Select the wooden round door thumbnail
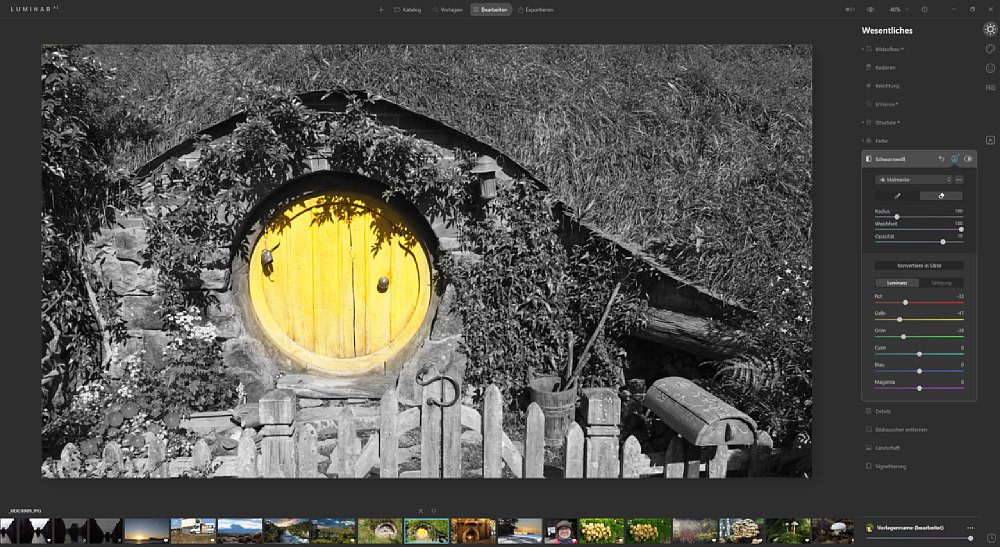Image resolution: width=1000 pixels, height=547 pixels. 473,531
